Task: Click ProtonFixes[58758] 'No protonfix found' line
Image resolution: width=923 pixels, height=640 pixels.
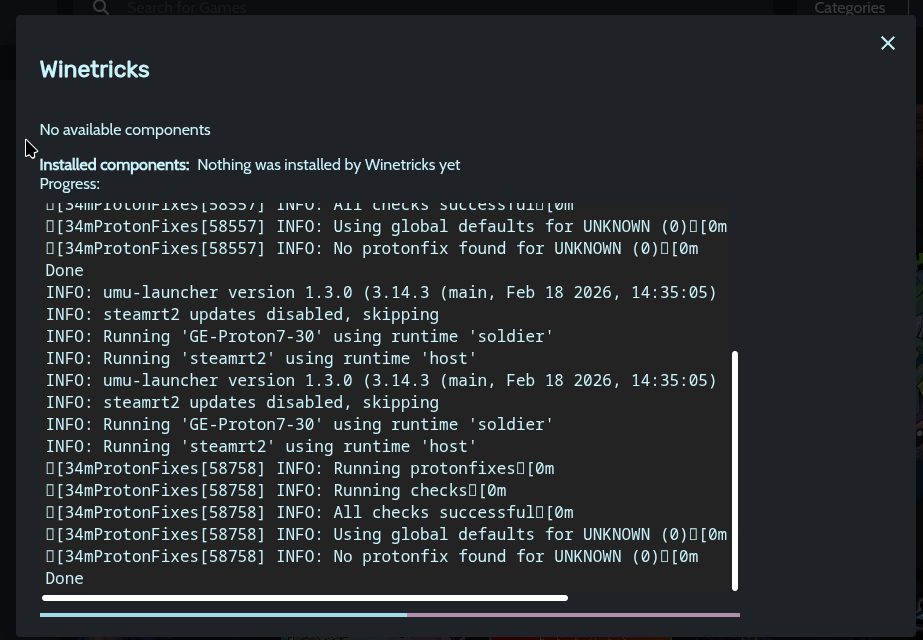Action: point(372,556)
